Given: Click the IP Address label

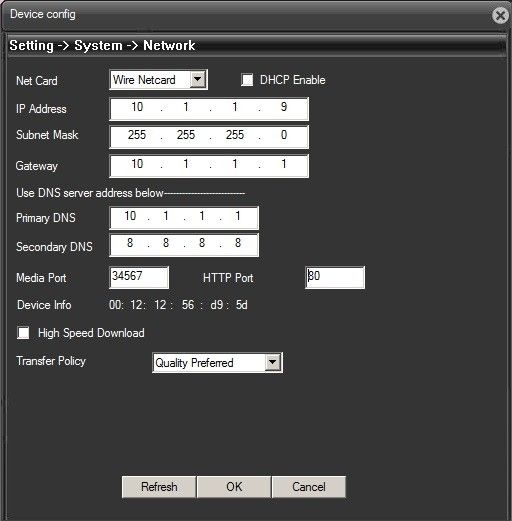Looking at the screenshot, I should [41, 109].
